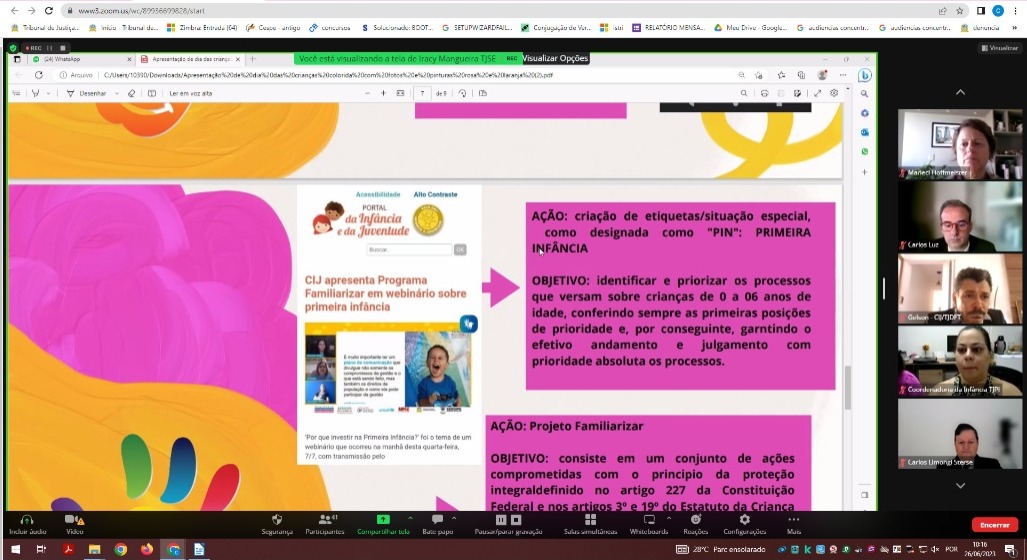
Task: Click the Segurança shield icon
Action: pyautogui.click(x=277, y=520)
